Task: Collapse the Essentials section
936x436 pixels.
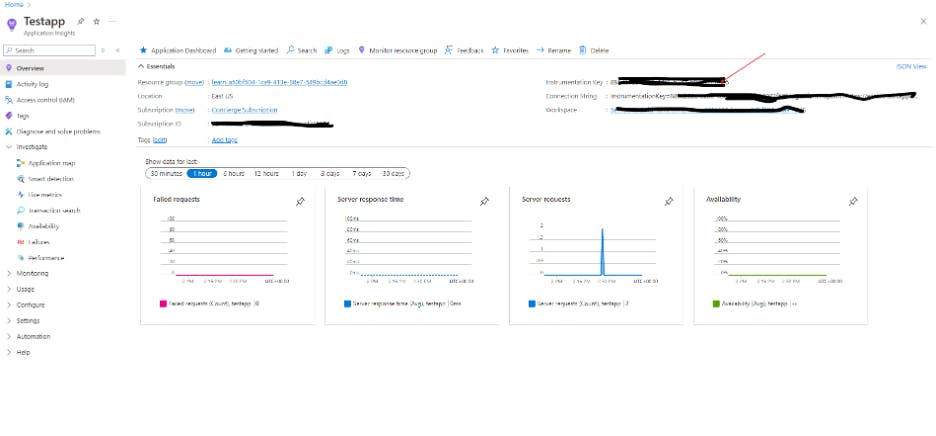Action: [156, 66]
